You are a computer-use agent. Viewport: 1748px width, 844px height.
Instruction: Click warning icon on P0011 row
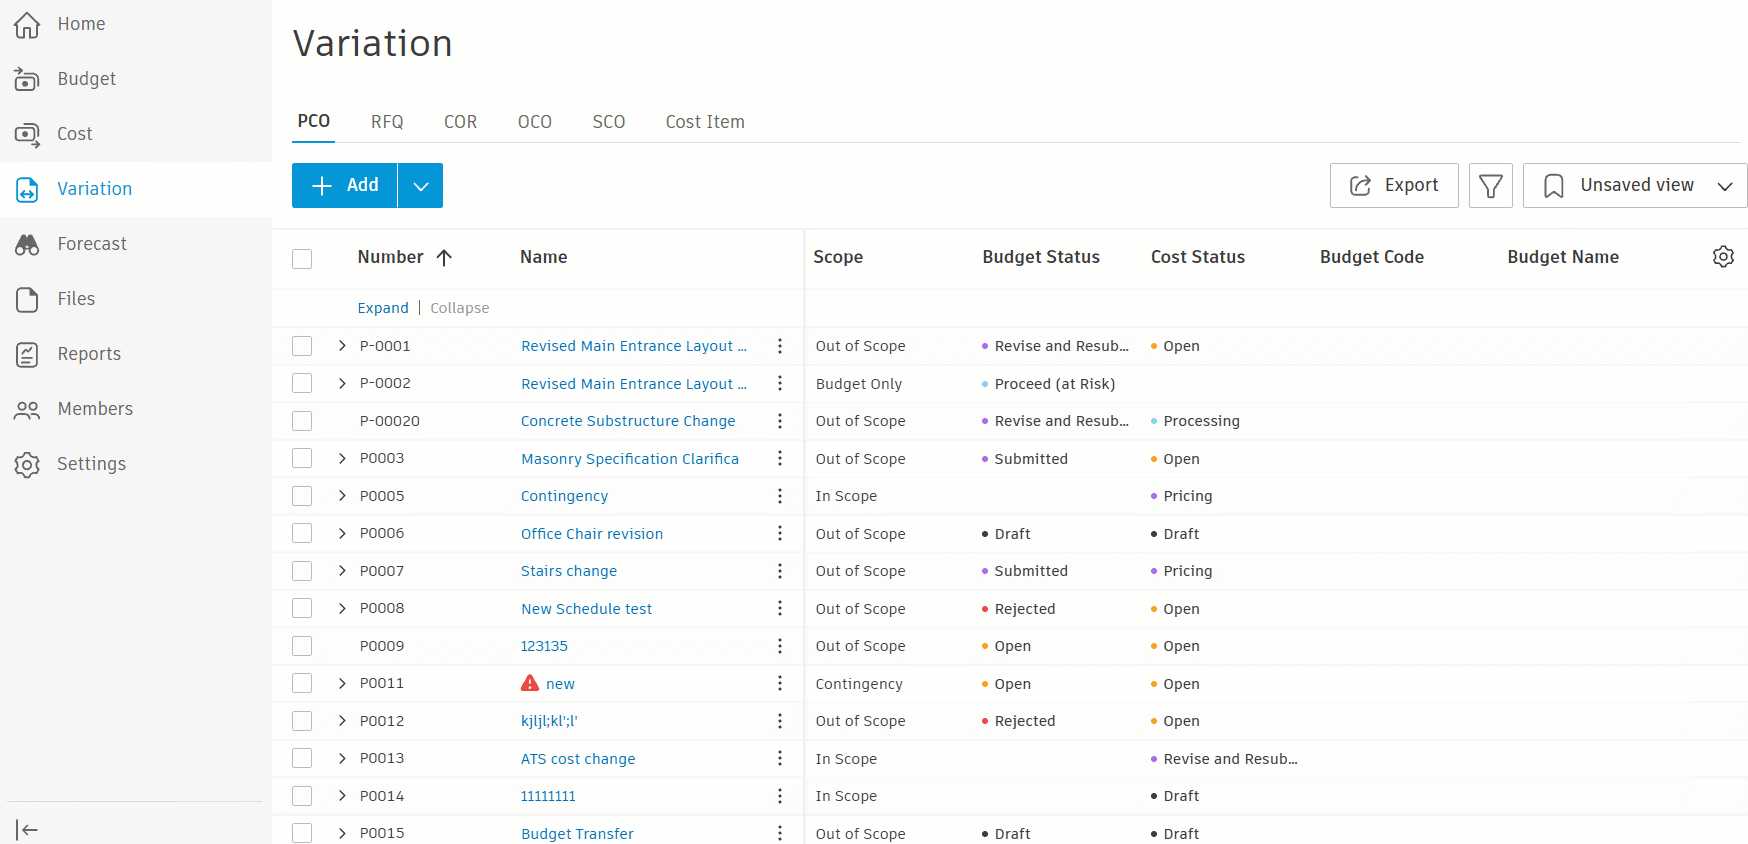pos(530,683)
